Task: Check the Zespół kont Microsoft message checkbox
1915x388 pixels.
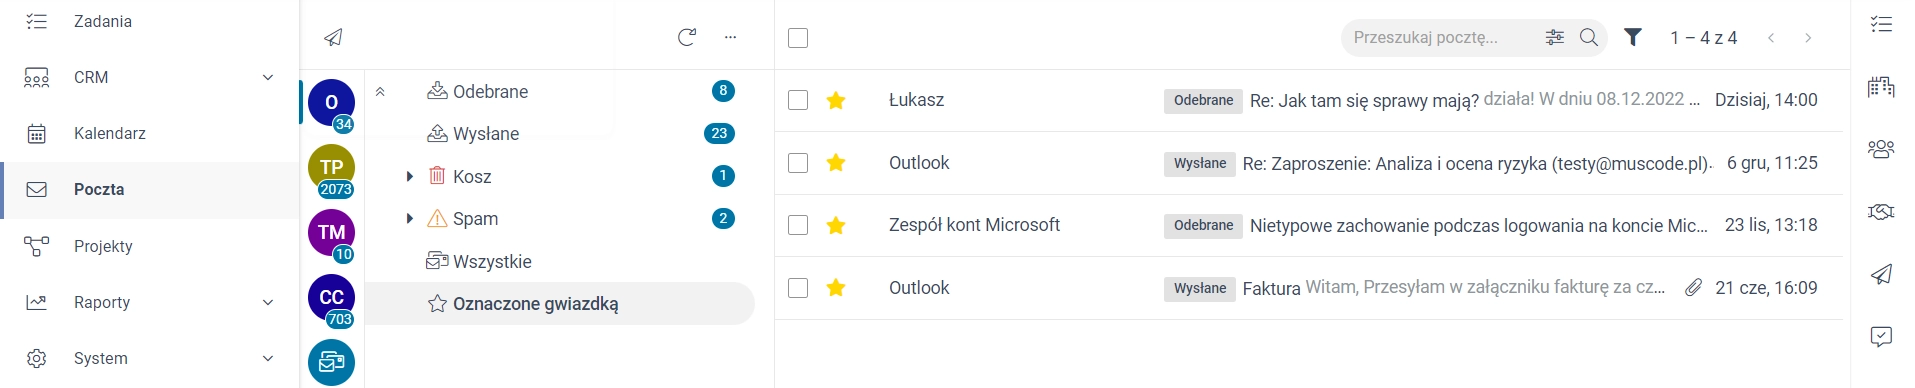Action: [798, 225]
